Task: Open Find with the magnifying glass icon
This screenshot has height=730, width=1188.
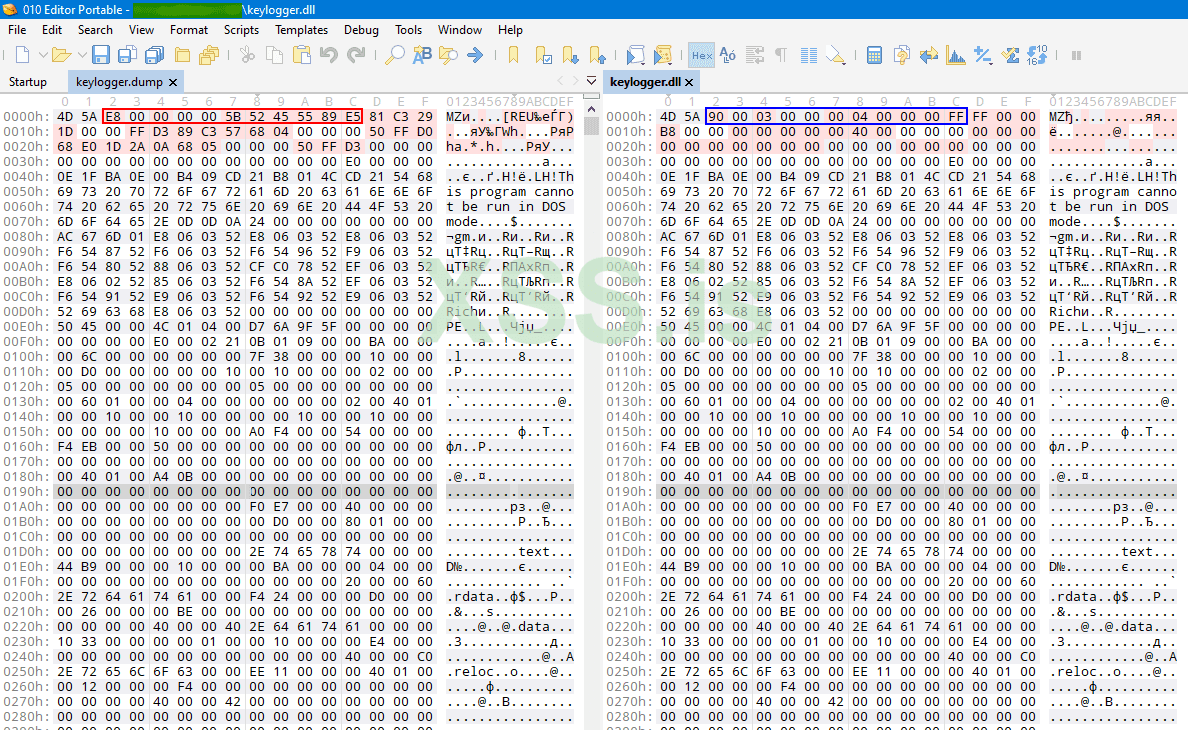Action: click(395, 55)
